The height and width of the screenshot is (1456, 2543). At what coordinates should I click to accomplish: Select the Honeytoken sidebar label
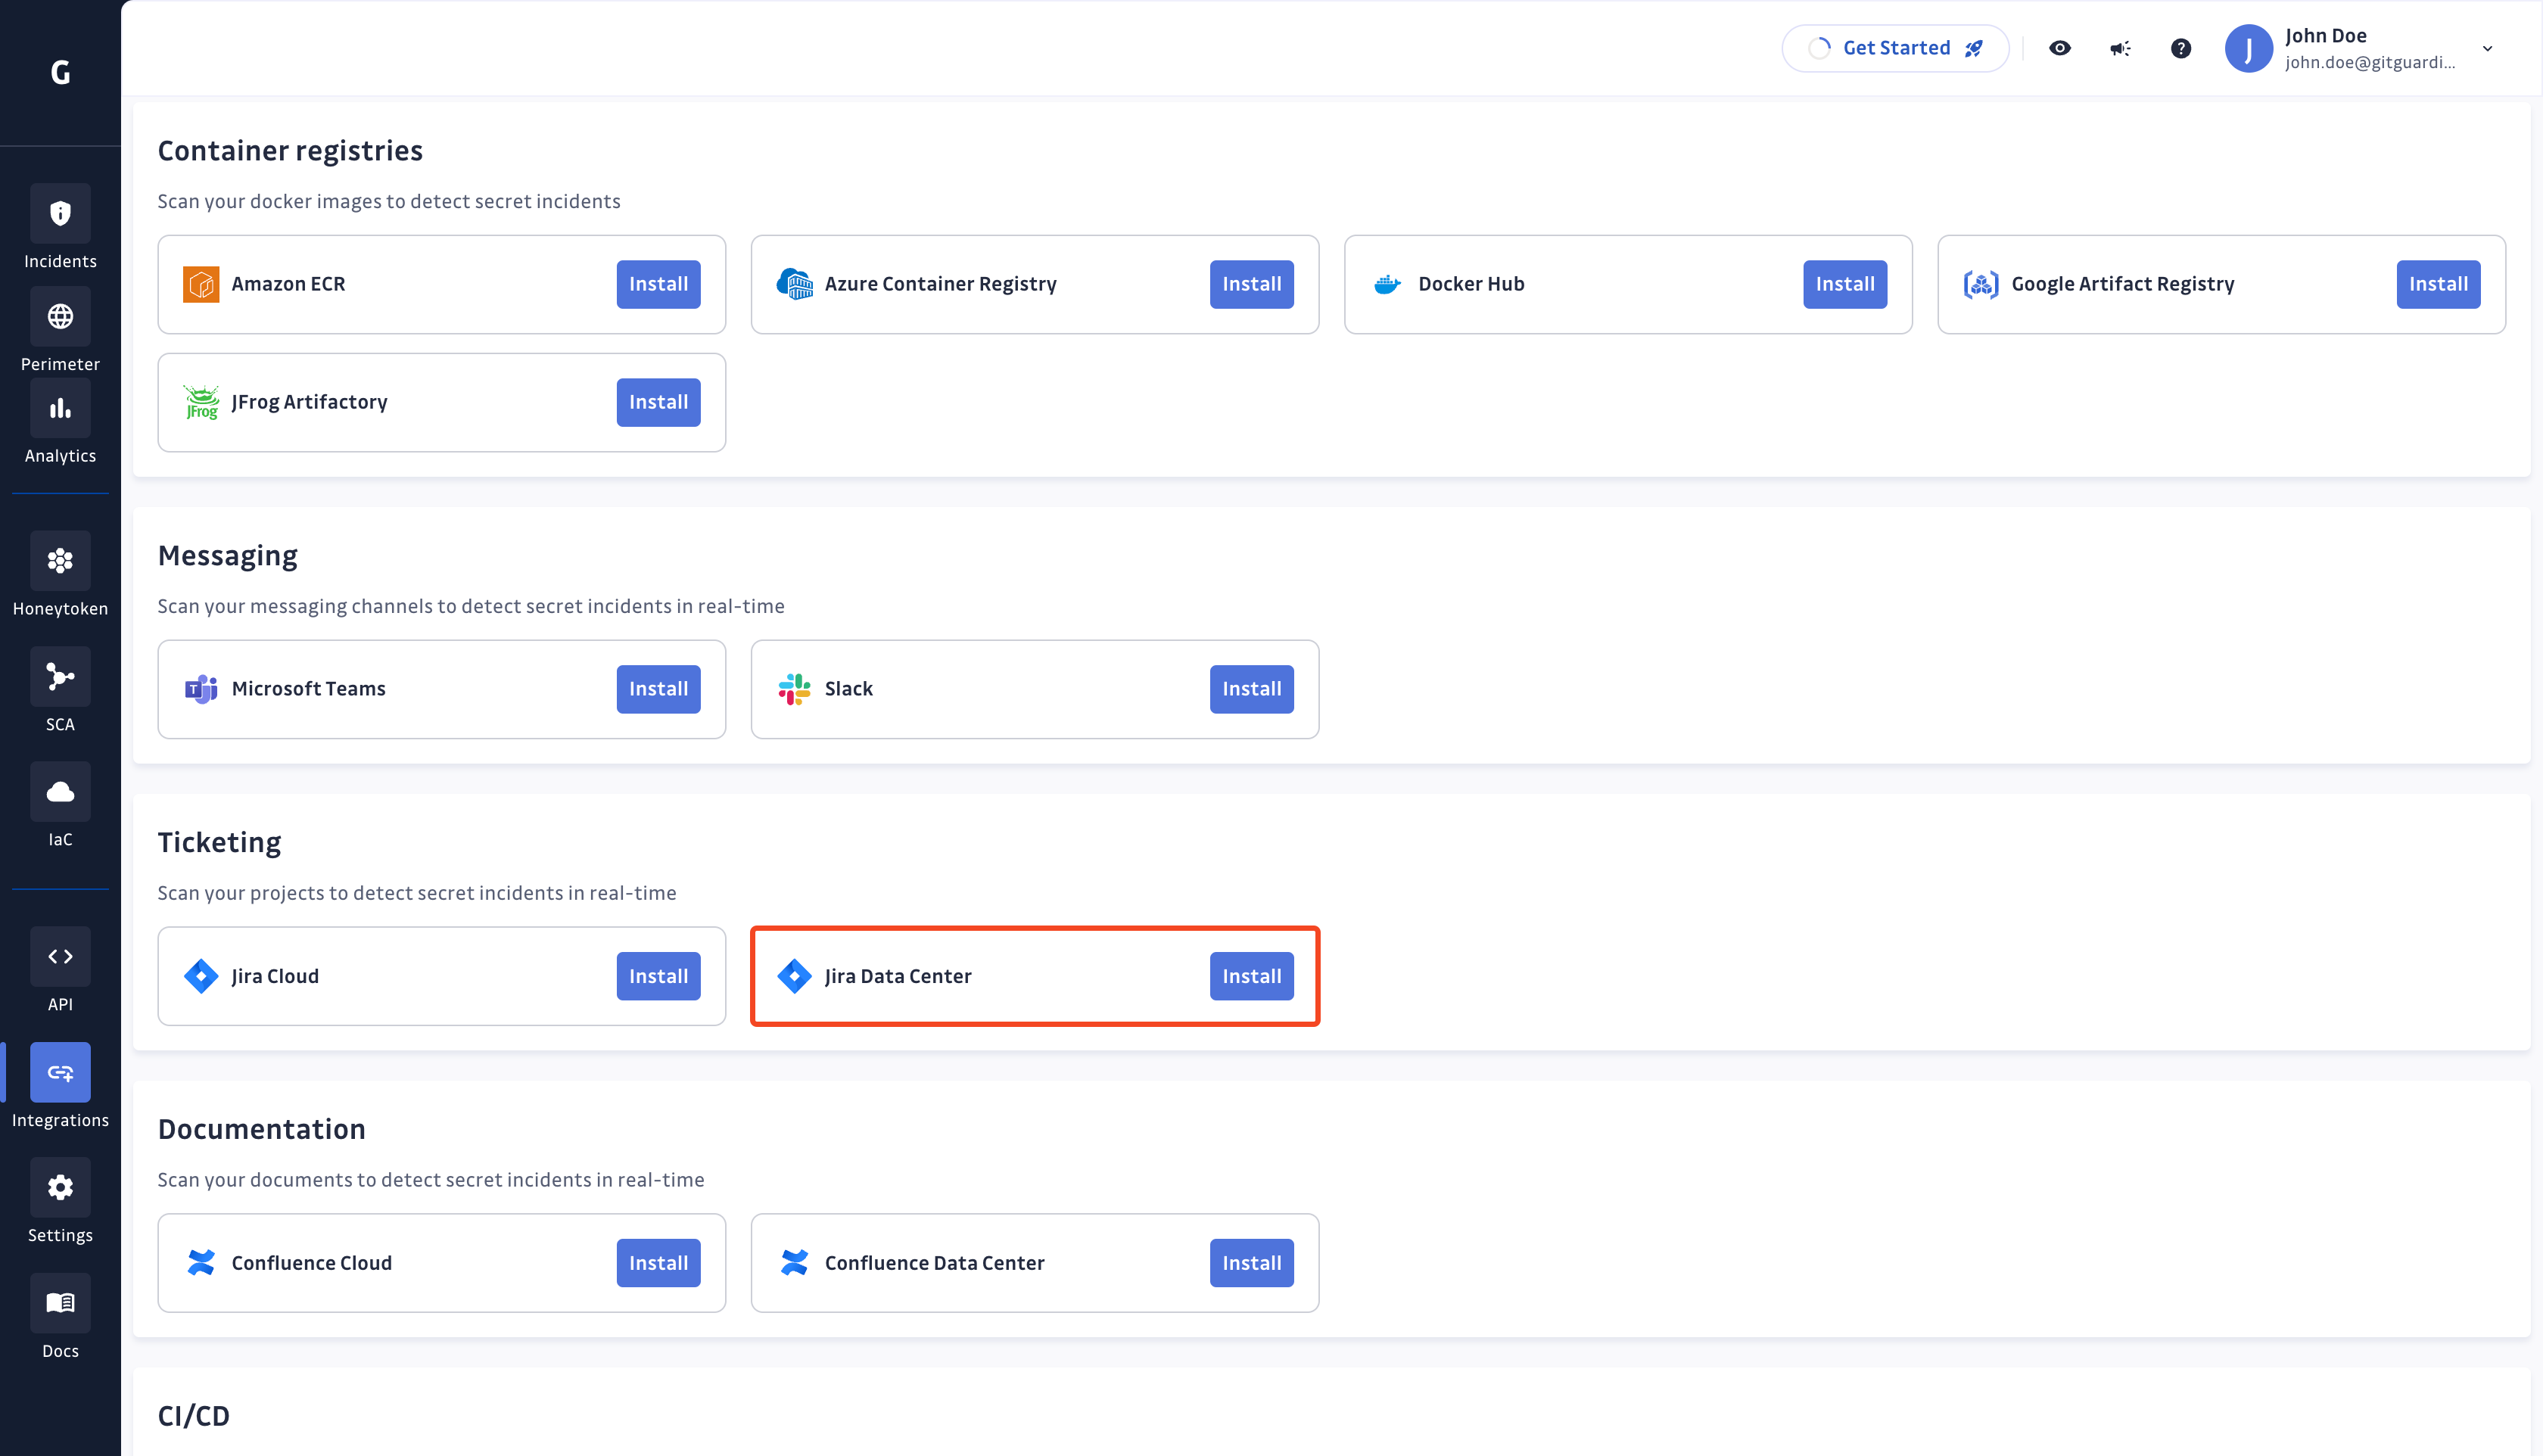[60, 609]
